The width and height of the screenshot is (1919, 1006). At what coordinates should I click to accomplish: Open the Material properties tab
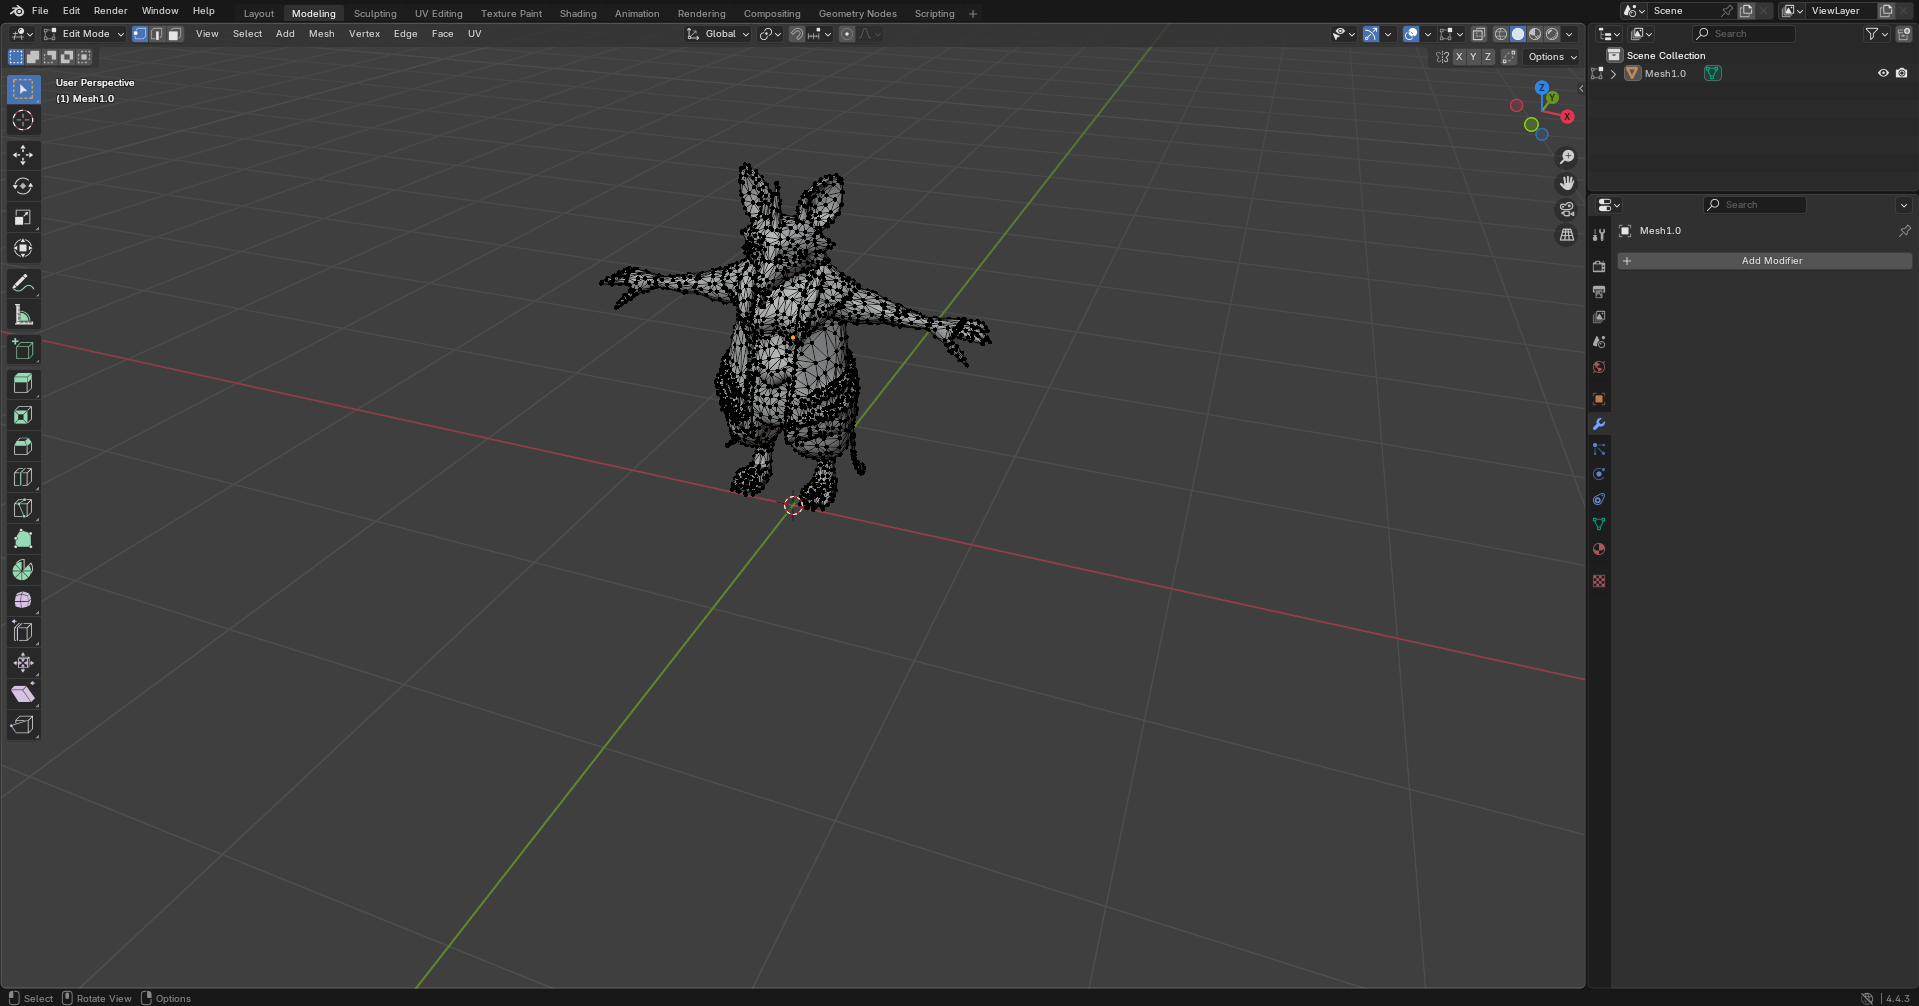(1599, 549)
